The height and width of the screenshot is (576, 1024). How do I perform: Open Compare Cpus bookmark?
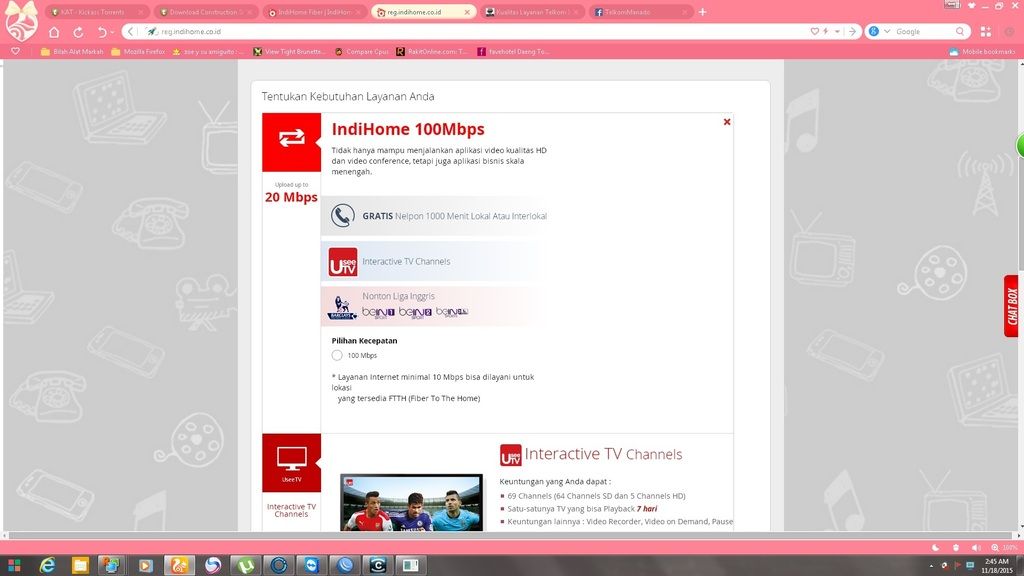(361, 51)
